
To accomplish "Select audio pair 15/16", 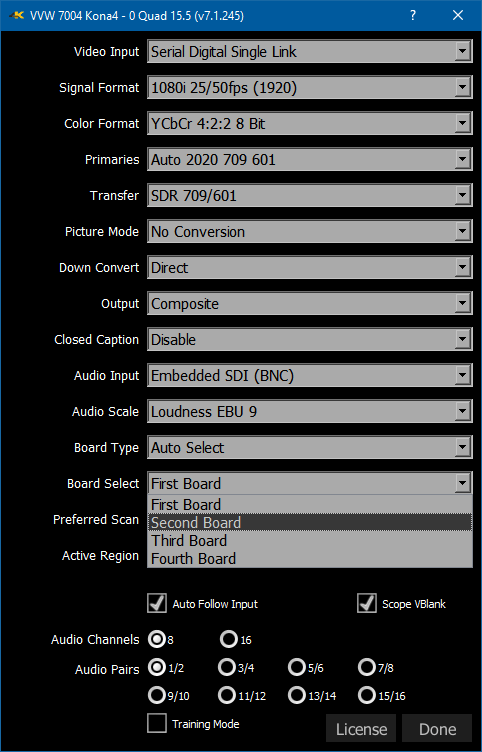I will [x=367, y=695].
